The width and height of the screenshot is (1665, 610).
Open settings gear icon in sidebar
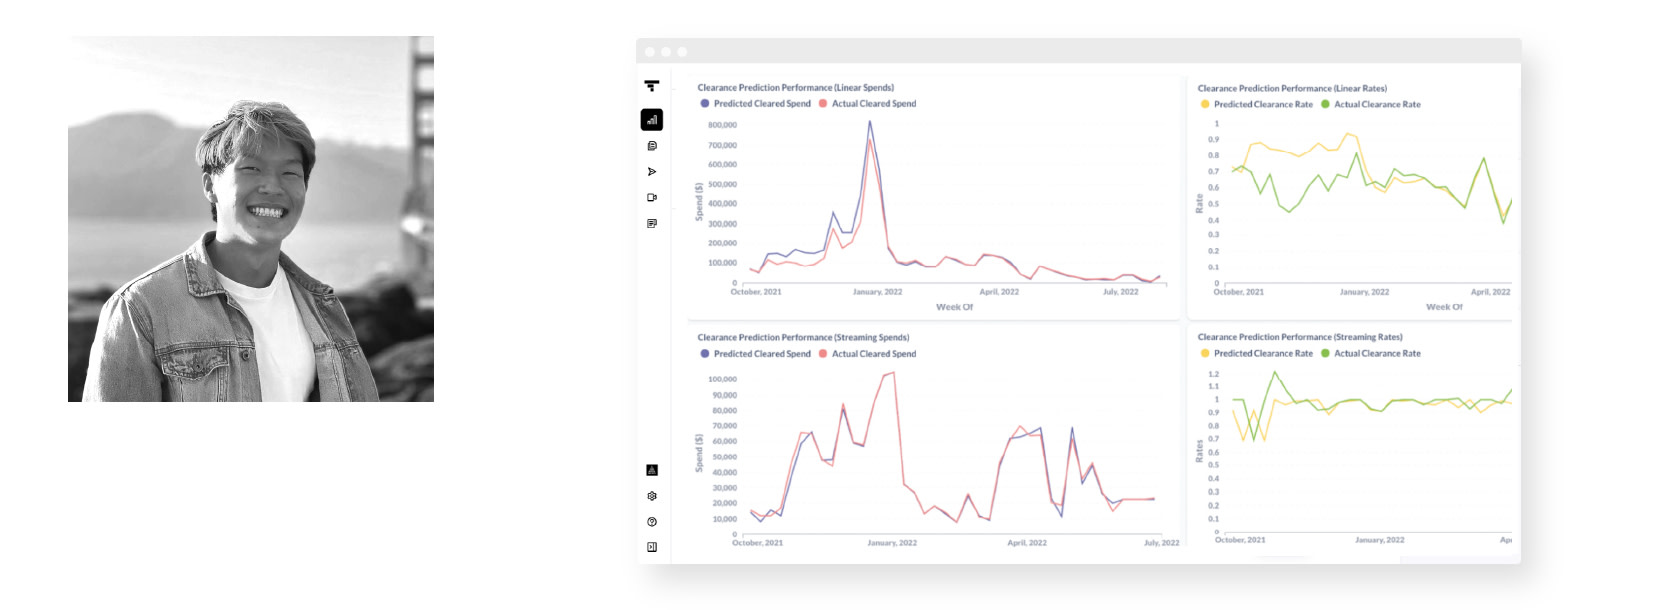point(652,496)
